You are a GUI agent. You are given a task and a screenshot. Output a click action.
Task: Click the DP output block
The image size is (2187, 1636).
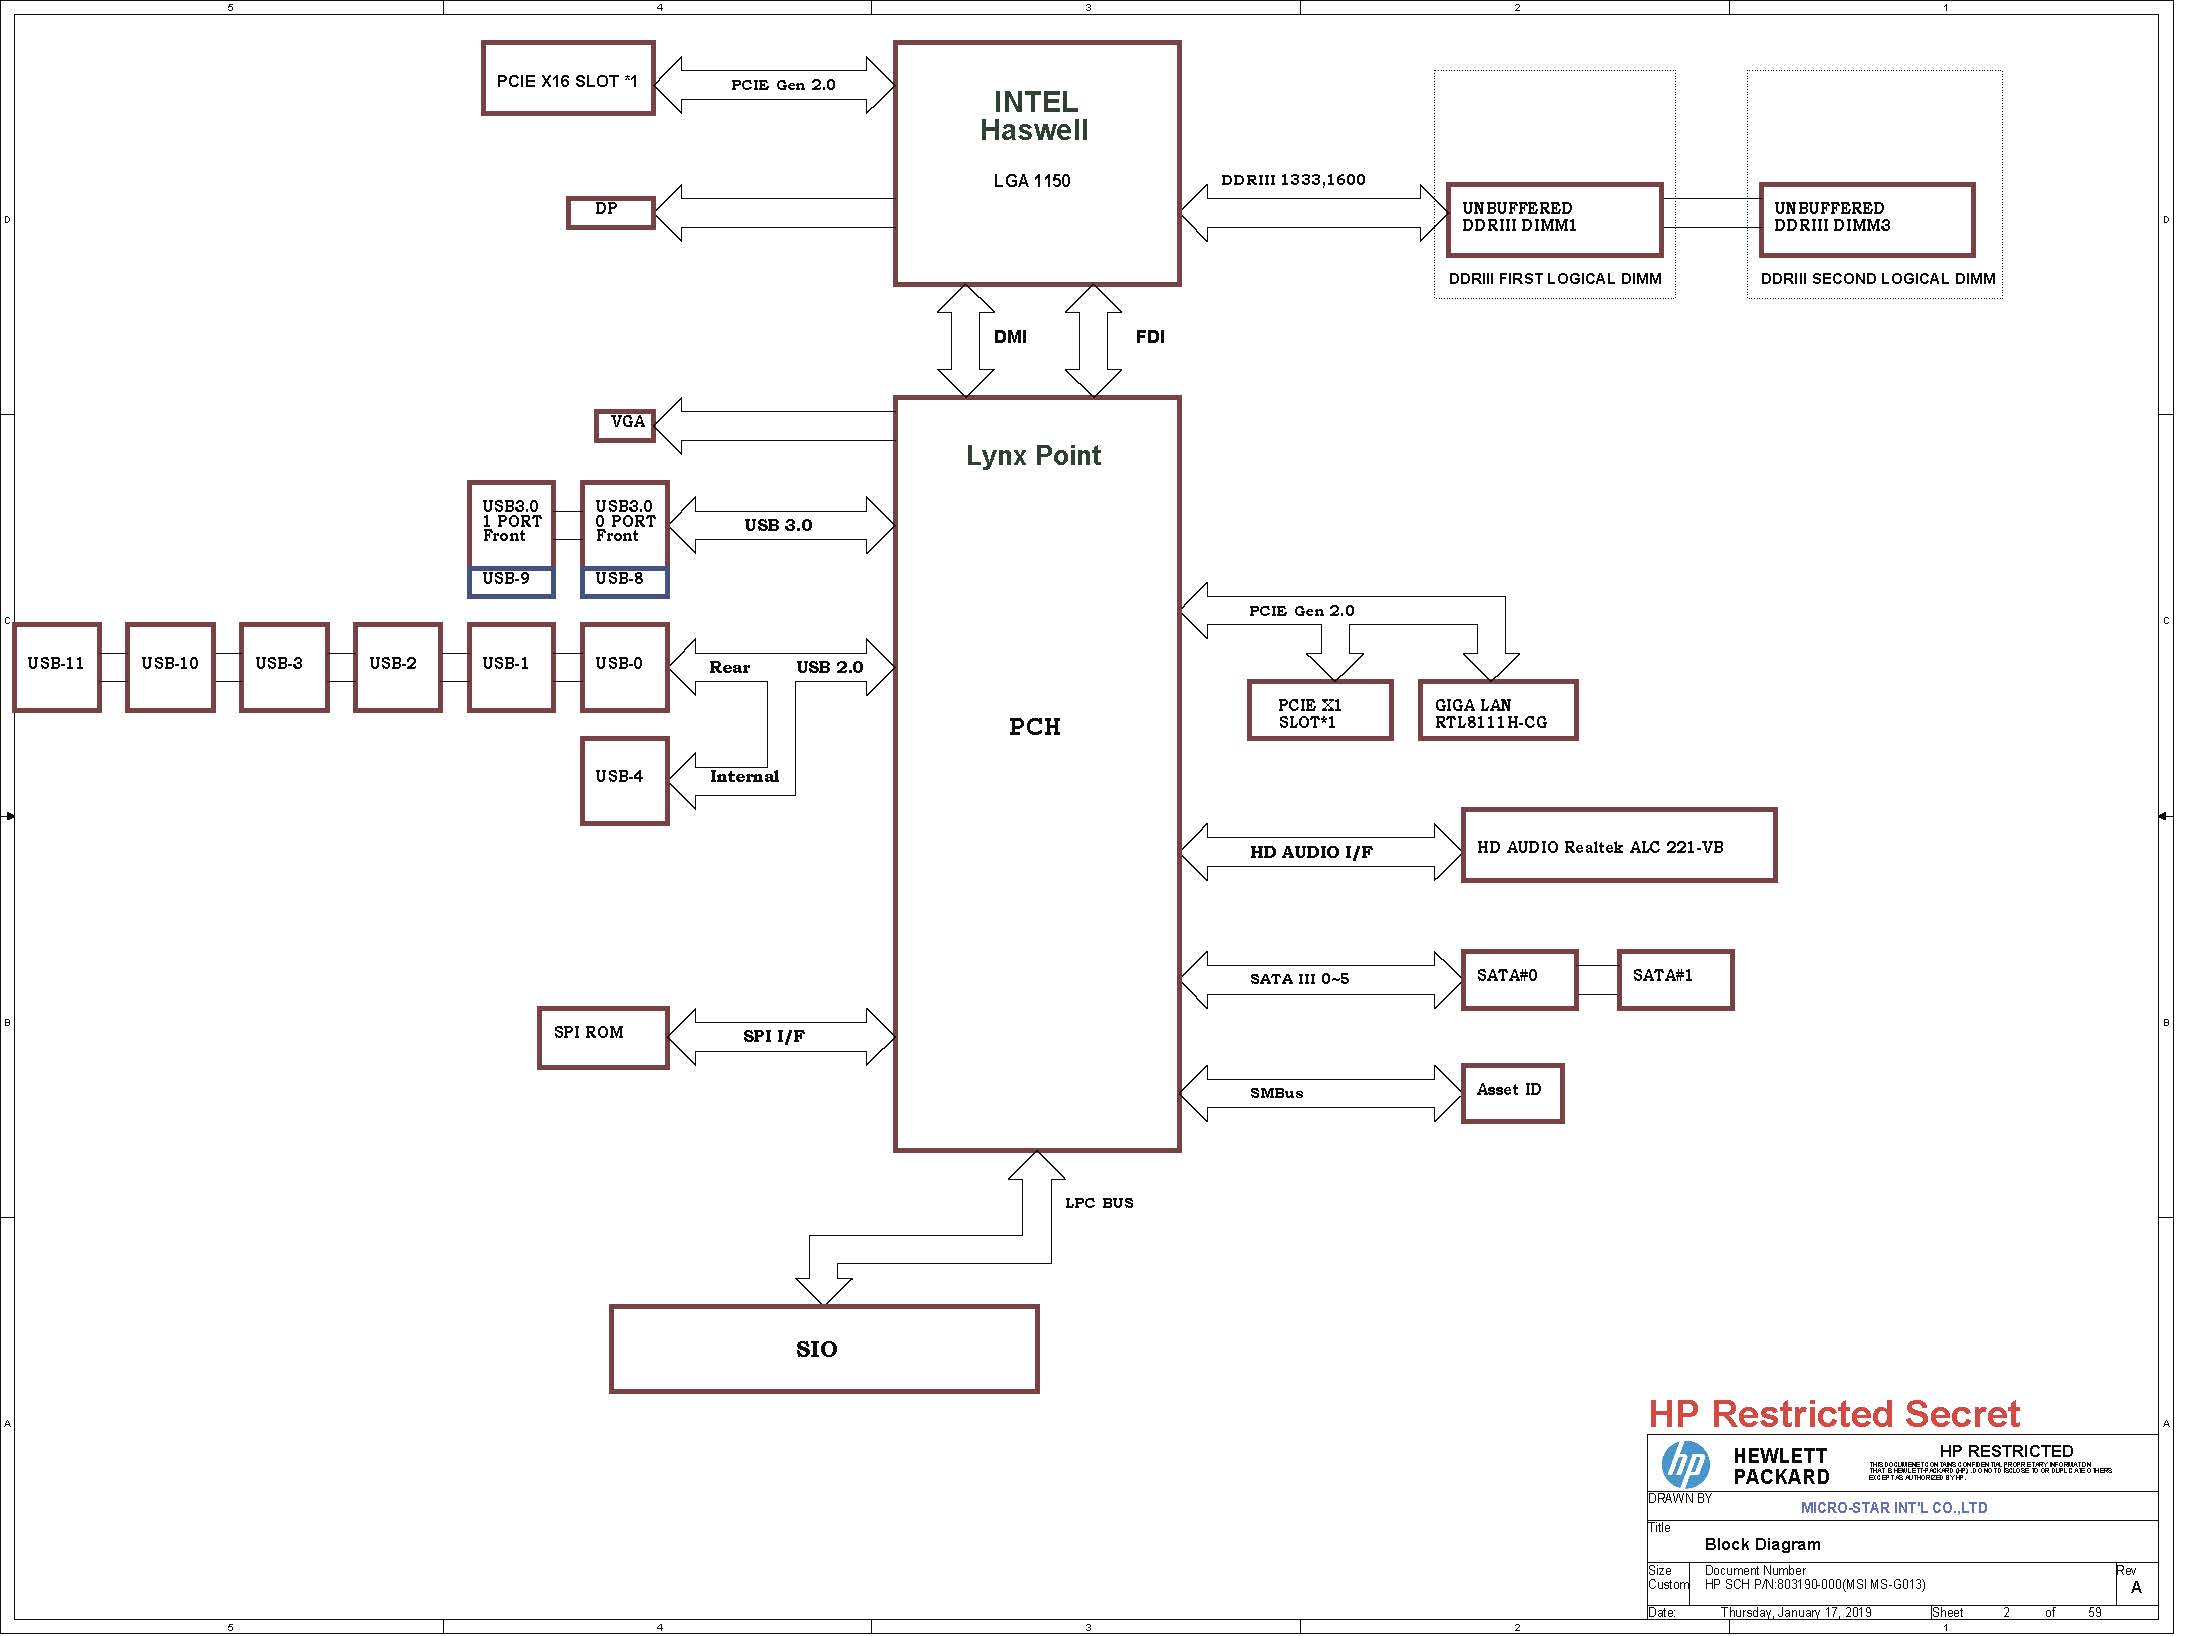(x=610, y=212)
